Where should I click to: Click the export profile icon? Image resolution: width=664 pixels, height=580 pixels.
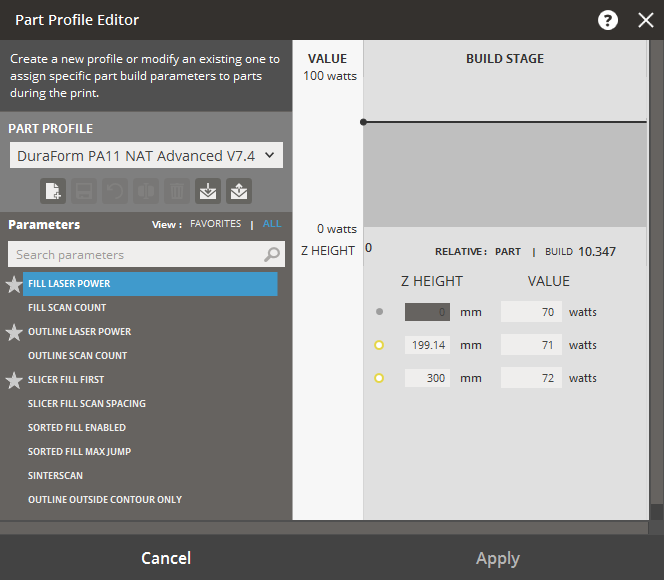pyautogui.click(x=238, y=190)
